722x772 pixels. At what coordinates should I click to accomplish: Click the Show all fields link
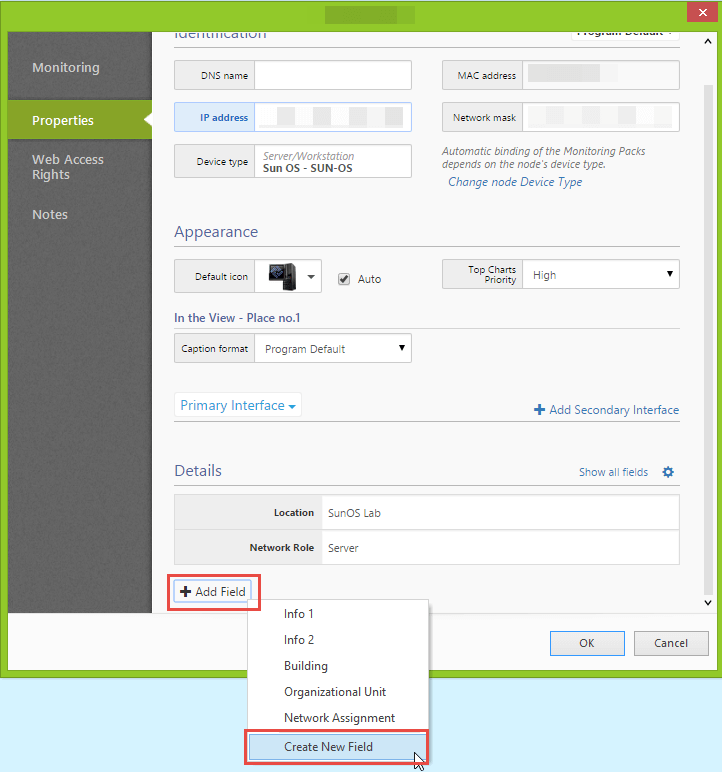click(x=613, y=472)
